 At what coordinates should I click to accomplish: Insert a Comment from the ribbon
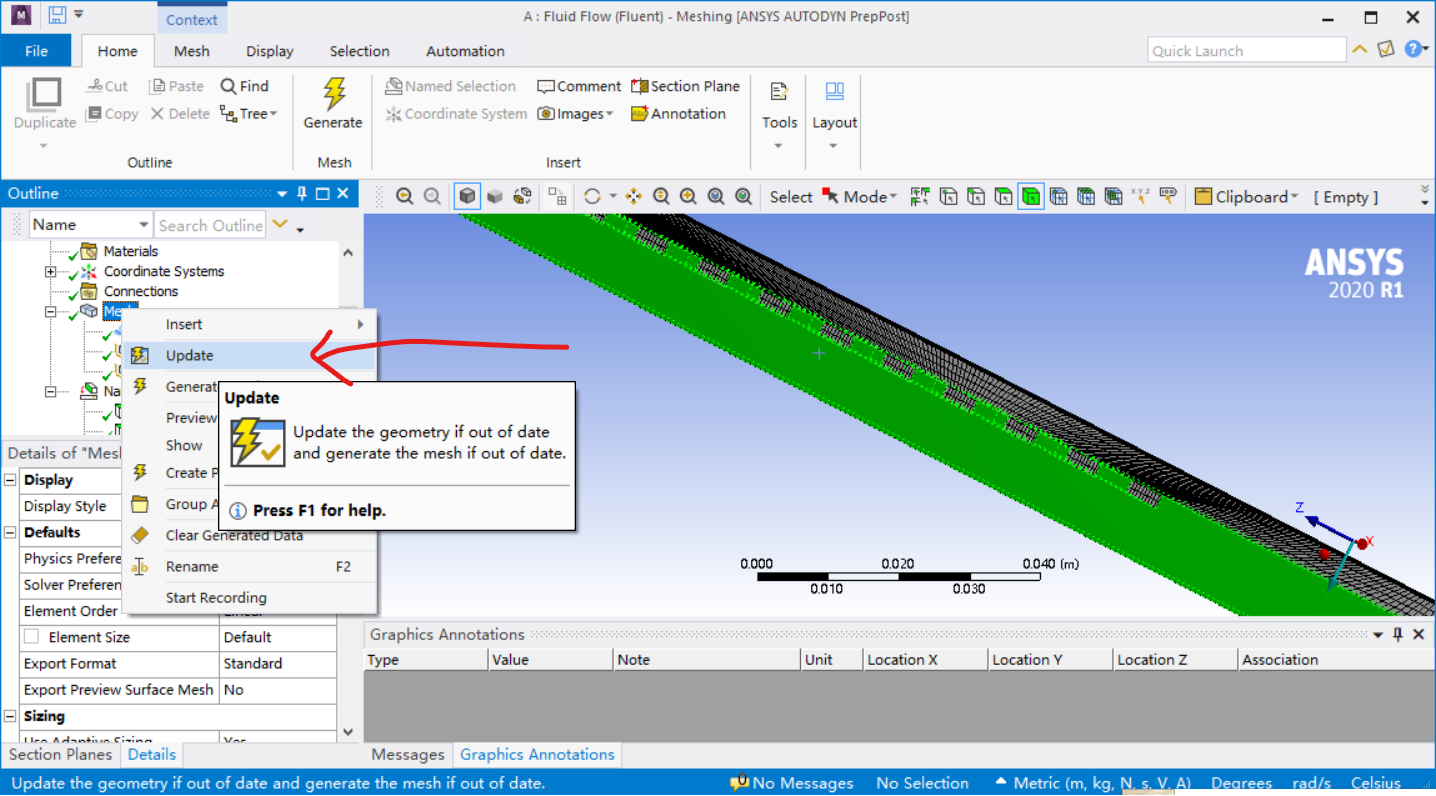point(579,86)
